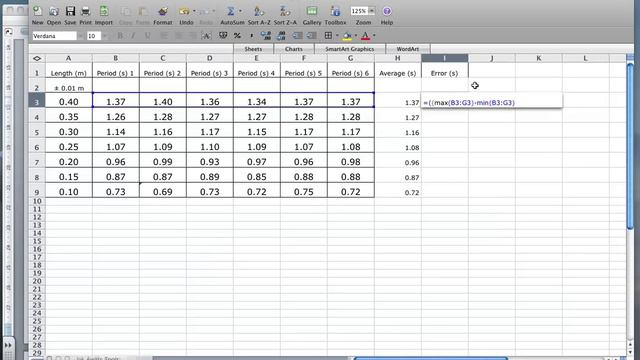Select row 9 header

tap(37, 191)
